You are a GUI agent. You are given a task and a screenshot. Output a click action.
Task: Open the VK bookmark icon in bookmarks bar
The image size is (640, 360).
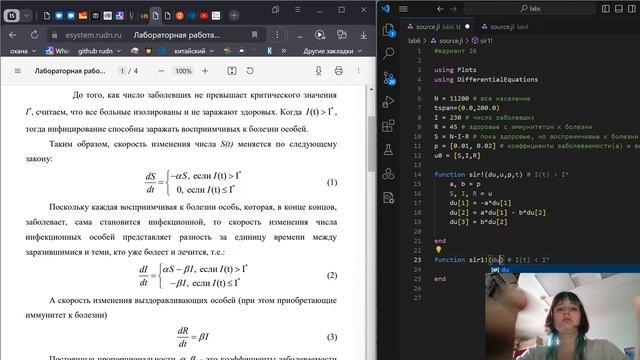coord(269,51)
